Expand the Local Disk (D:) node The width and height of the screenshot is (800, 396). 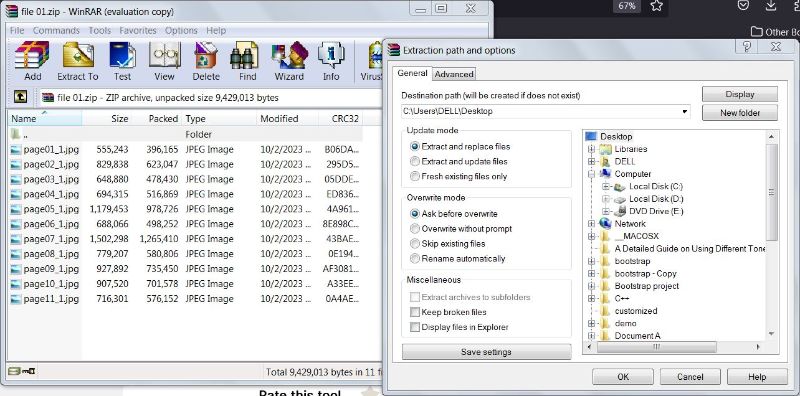pyautogui.click(x=606, y=199)
